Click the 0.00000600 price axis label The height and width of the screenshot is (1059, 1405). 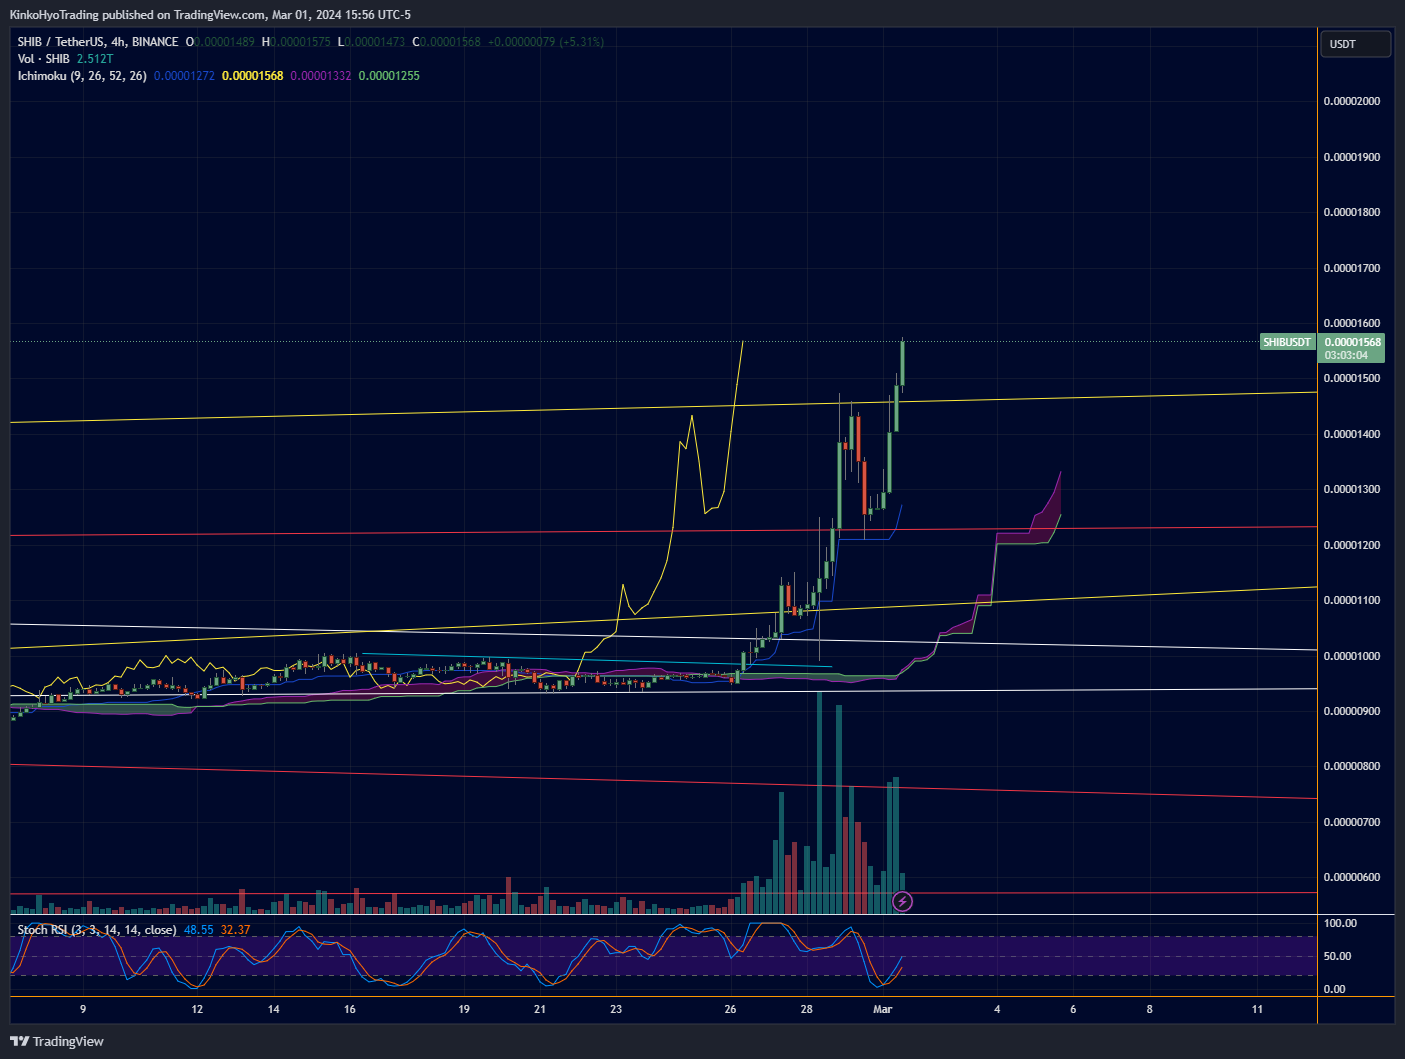click(1352, 877)
